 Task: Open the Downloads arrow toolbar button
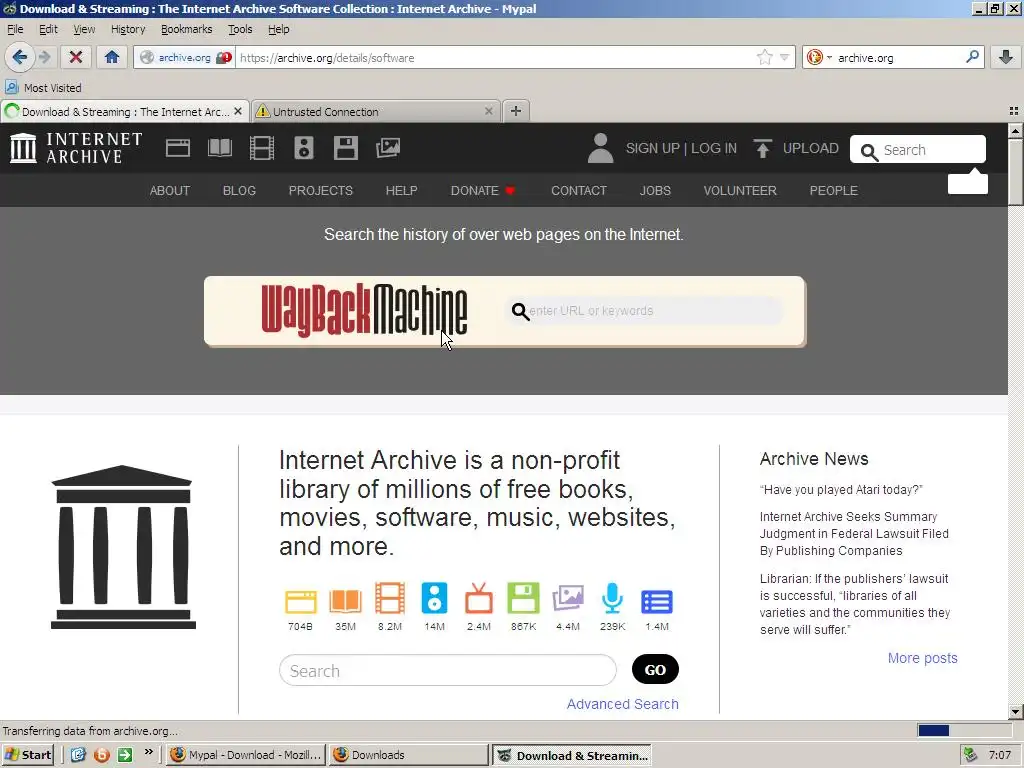(1006, 57)
